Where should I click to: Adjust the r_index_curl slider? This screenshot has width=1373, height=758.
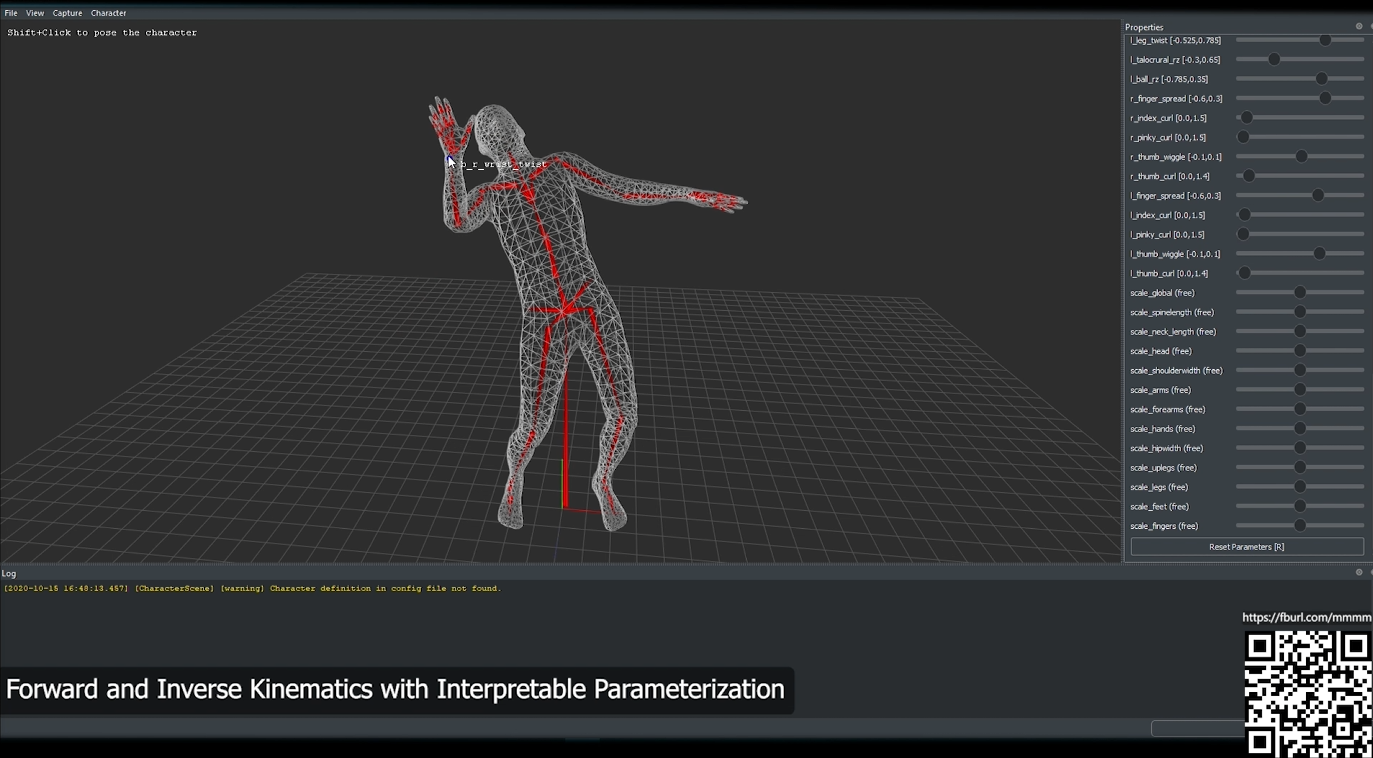pyautogui.click(x=1246, y=117)
